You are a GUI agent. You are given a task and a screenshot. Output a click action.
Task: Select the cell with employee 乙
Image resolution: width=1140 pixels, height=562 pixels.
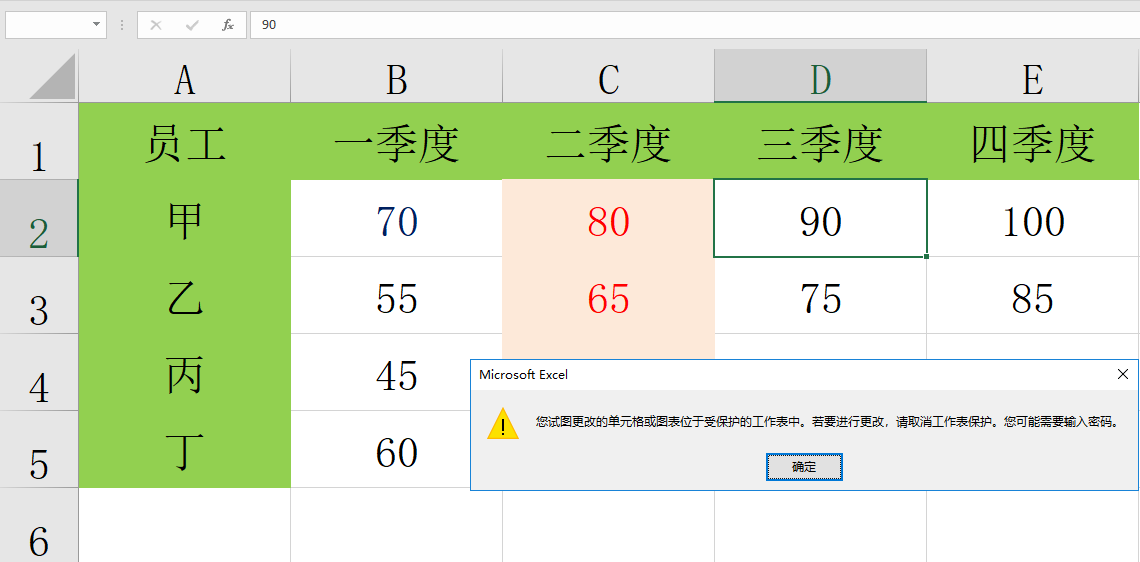click(x=185, y=295)
